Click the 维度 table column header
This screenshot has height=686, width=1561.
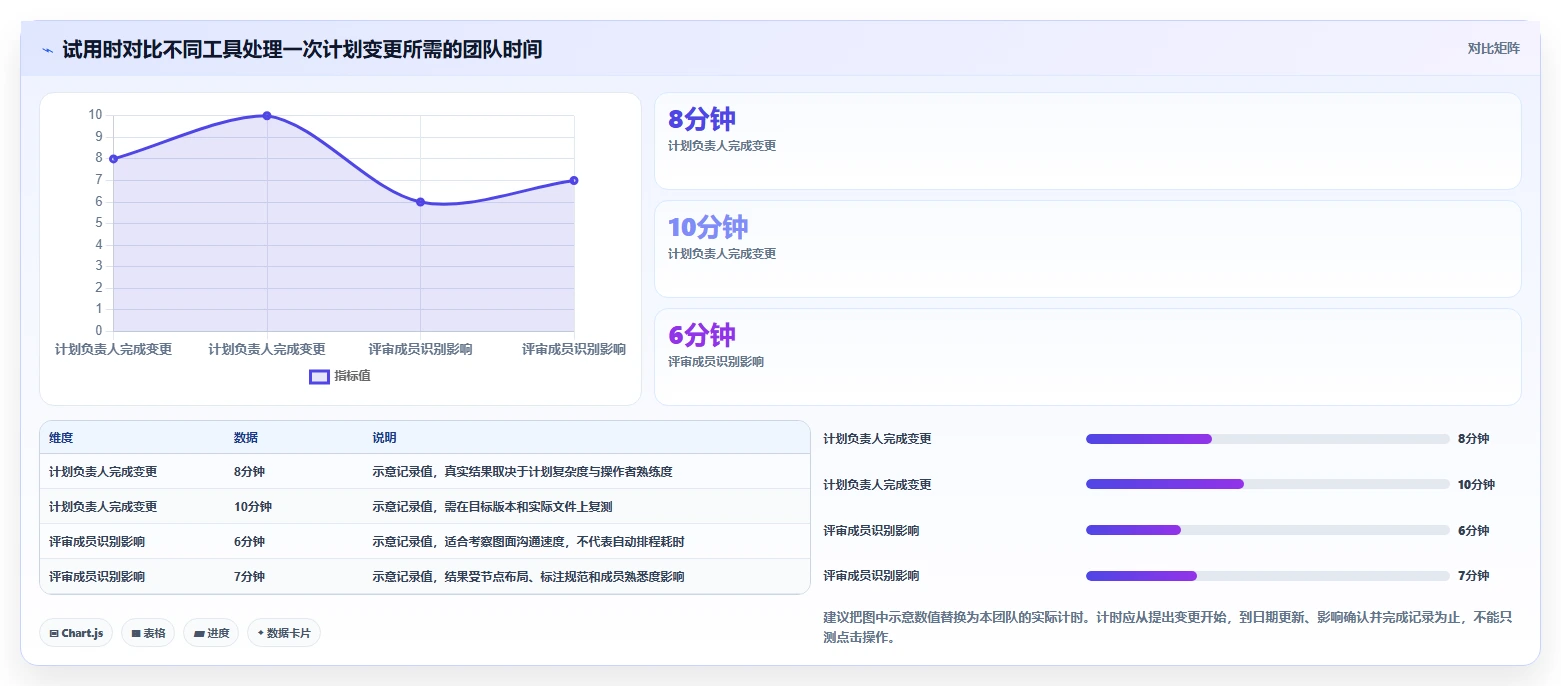pos(61,438)
